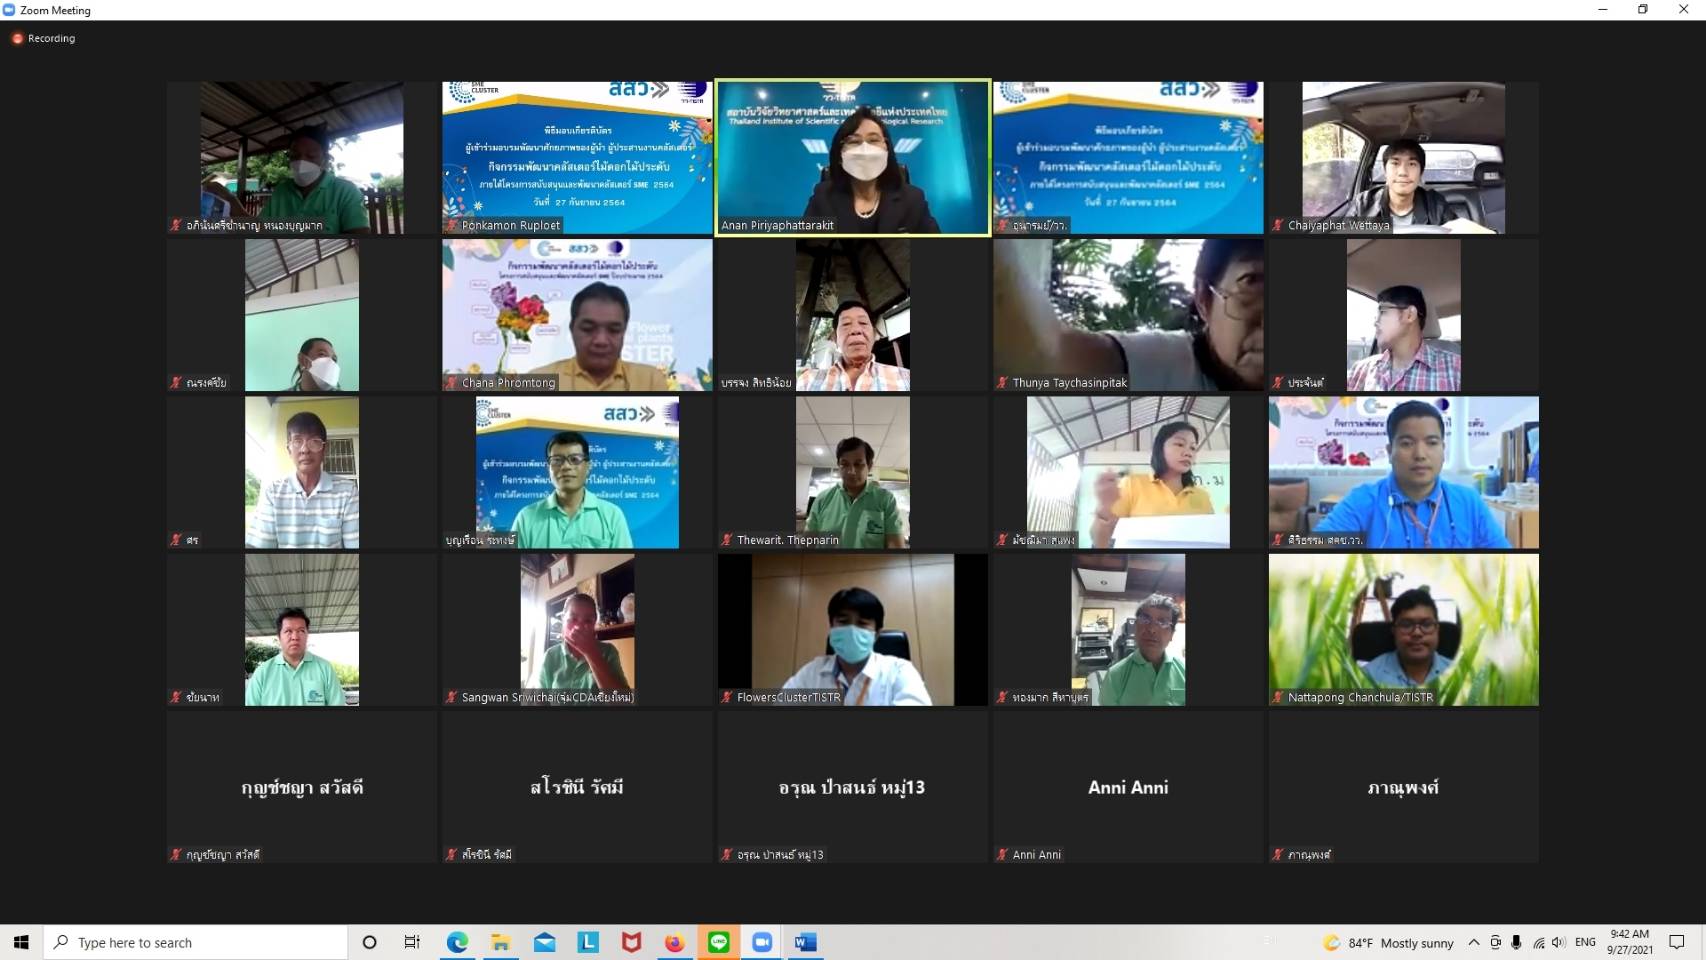Open the LINE app taskbar icon
This screenshot has height=960, width=1706.
click(718, 942)
